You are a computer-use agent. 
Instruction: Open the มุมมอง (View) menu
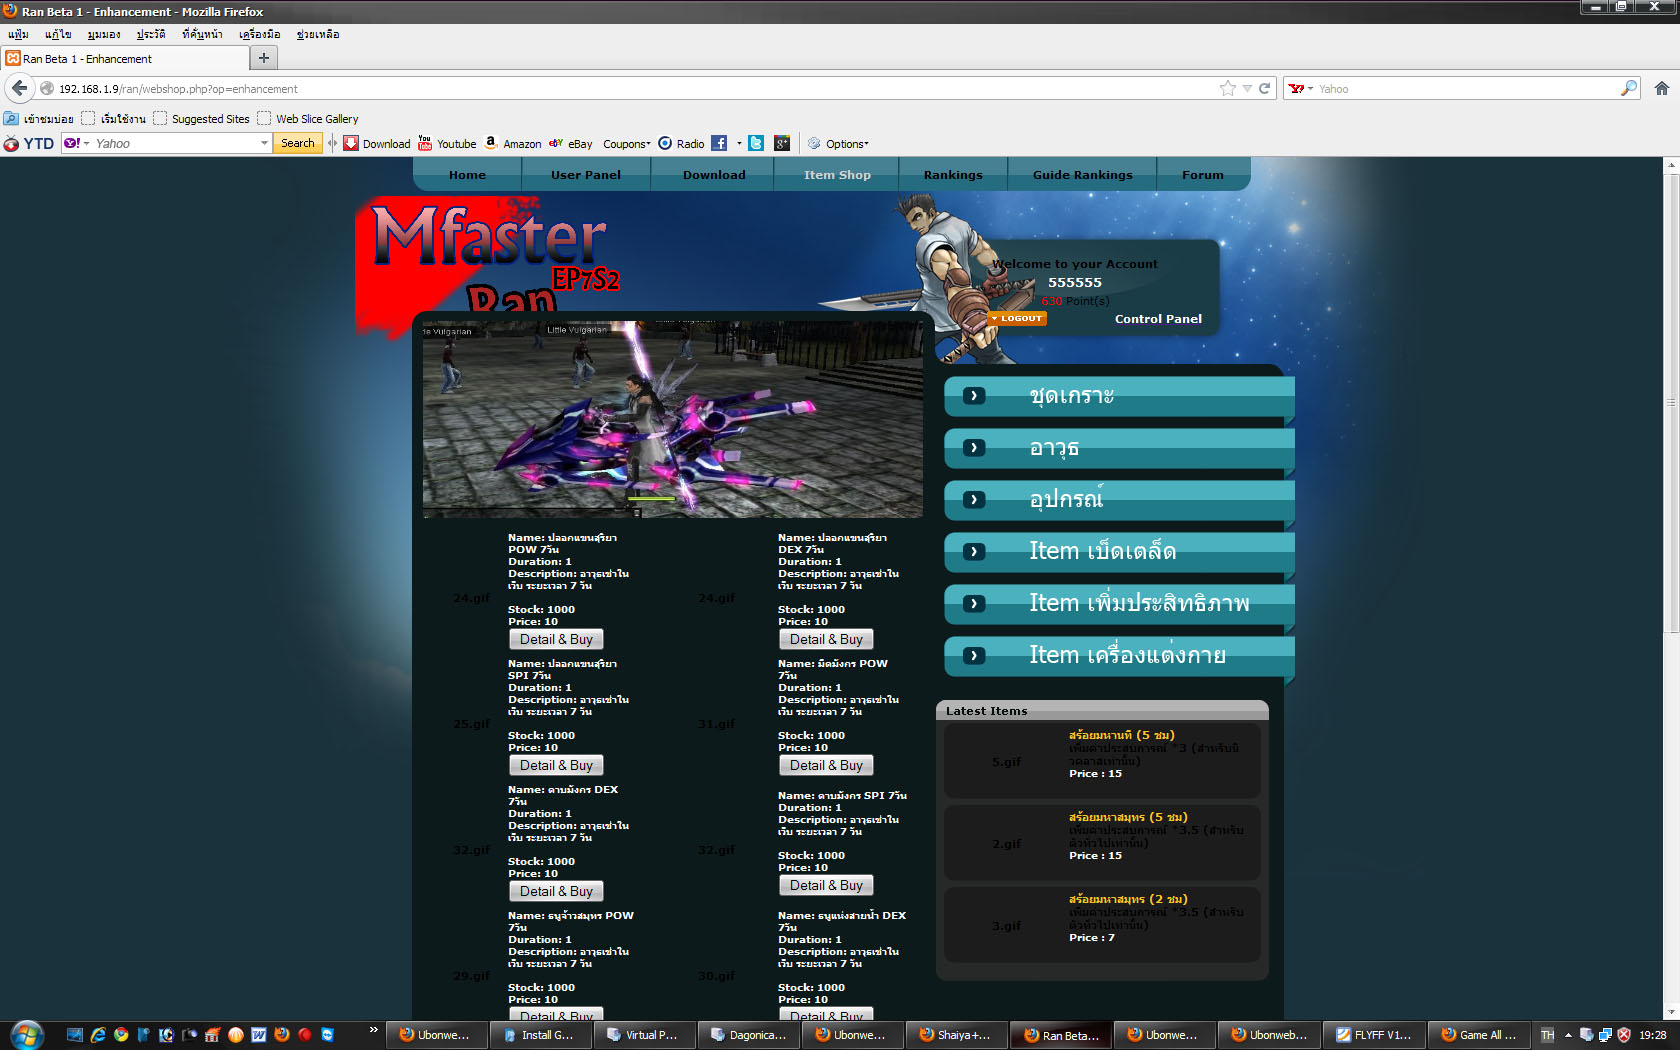pyautogui.click(x=104, y=34)
